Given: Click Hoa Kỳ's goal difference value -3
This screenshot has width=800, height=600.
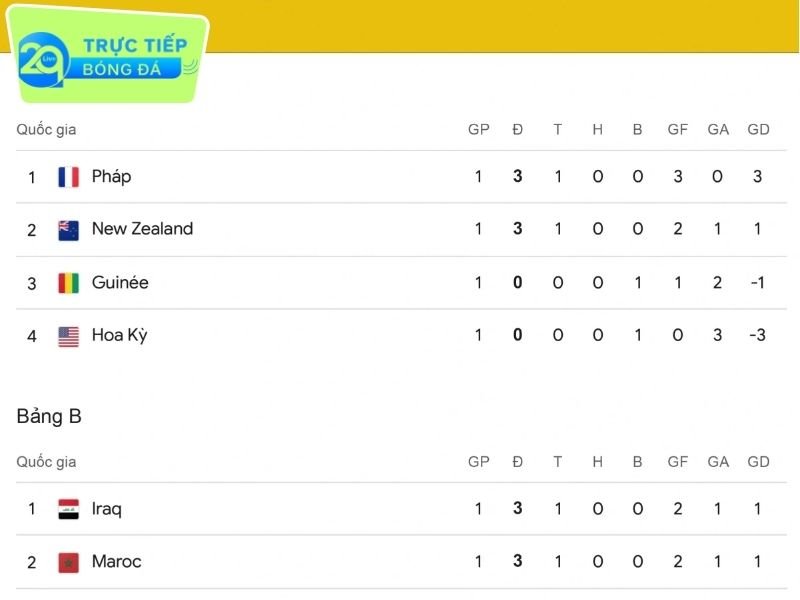Looking at the screenshot, I should click(757, 336).
